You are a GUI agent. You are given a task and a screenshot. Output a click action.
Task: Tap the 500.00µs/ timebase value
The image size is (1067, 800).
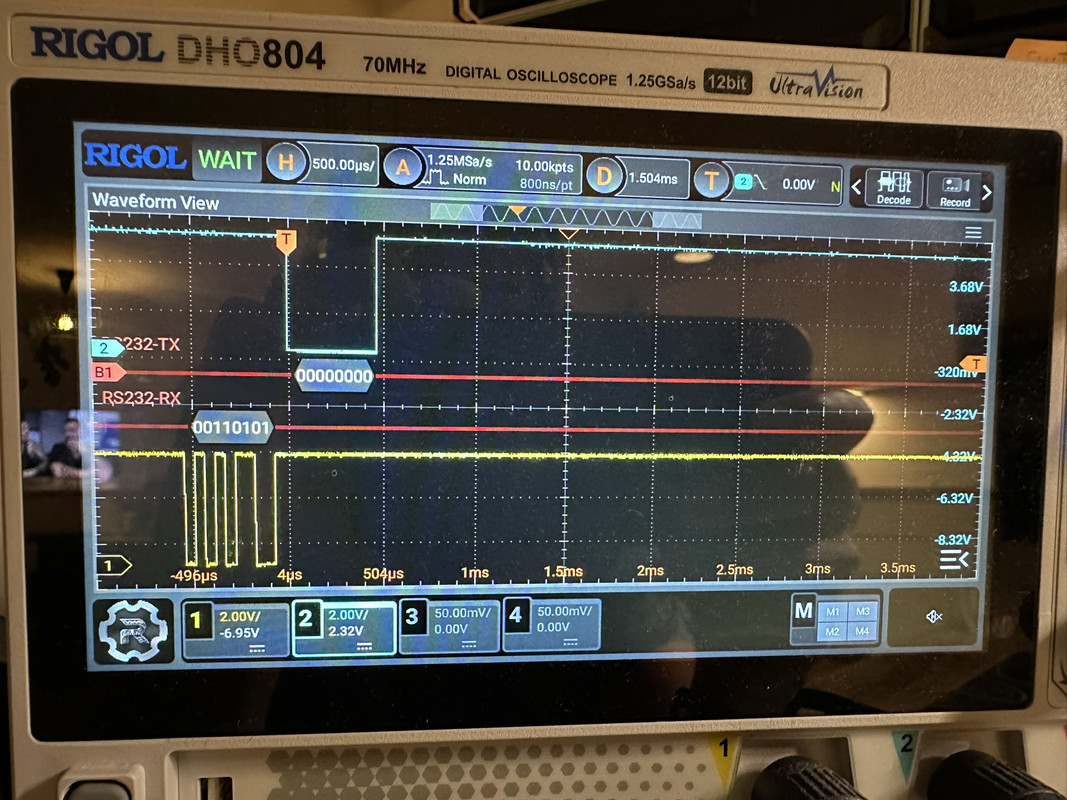pyautogui.click(x=344, y=164)
